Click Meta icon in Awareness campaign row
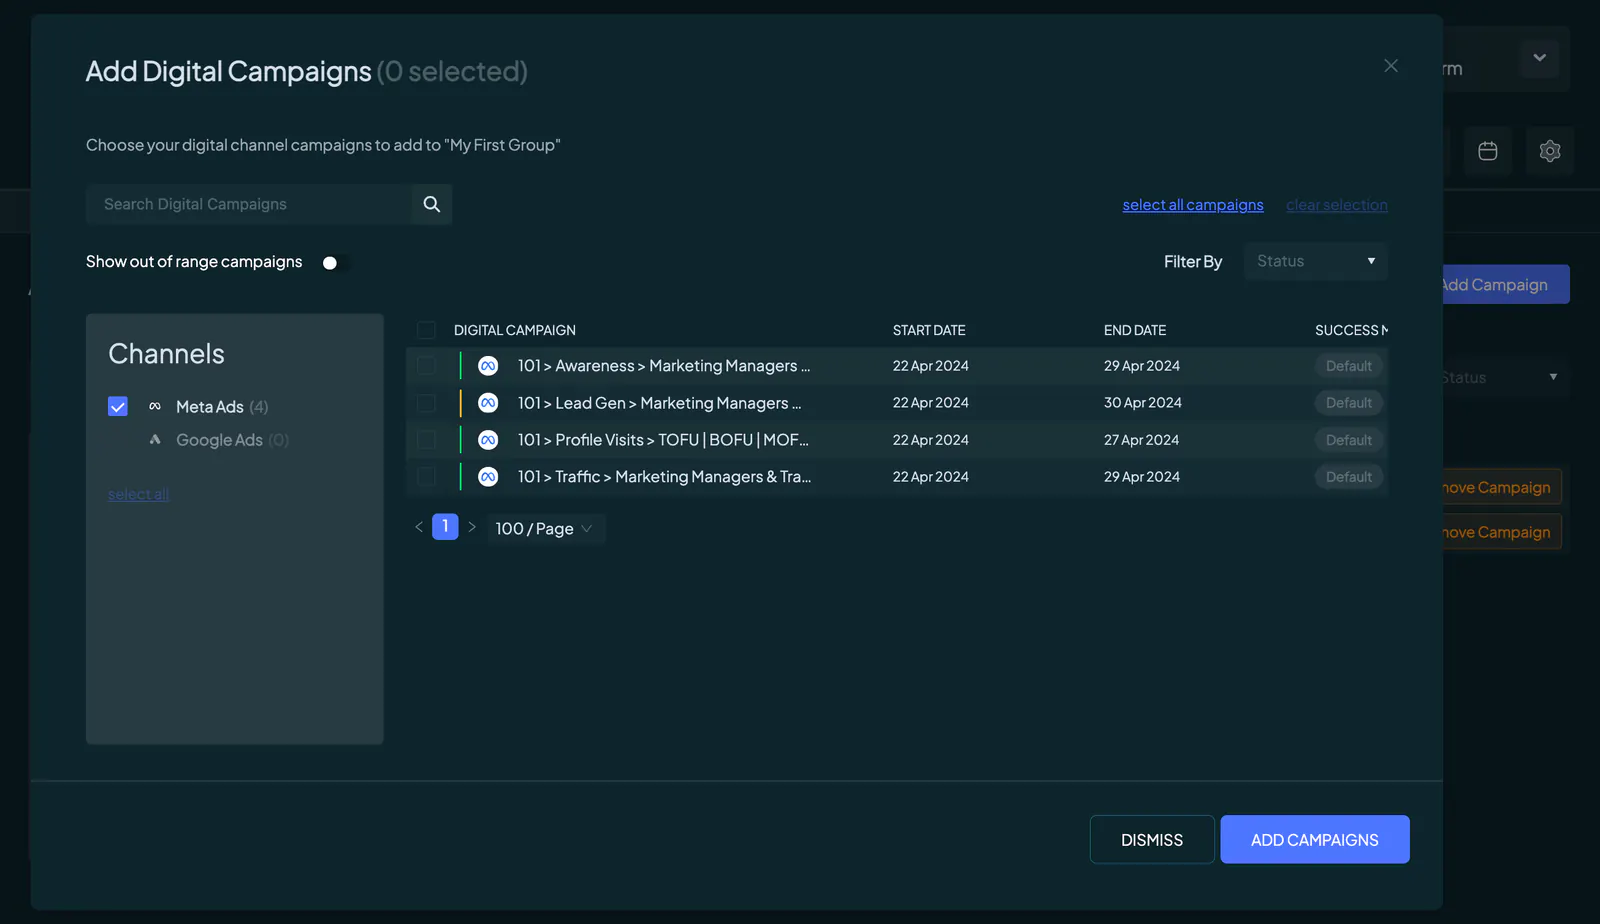This screenshot has width=1600, height=924. click(x=488, y=366)
